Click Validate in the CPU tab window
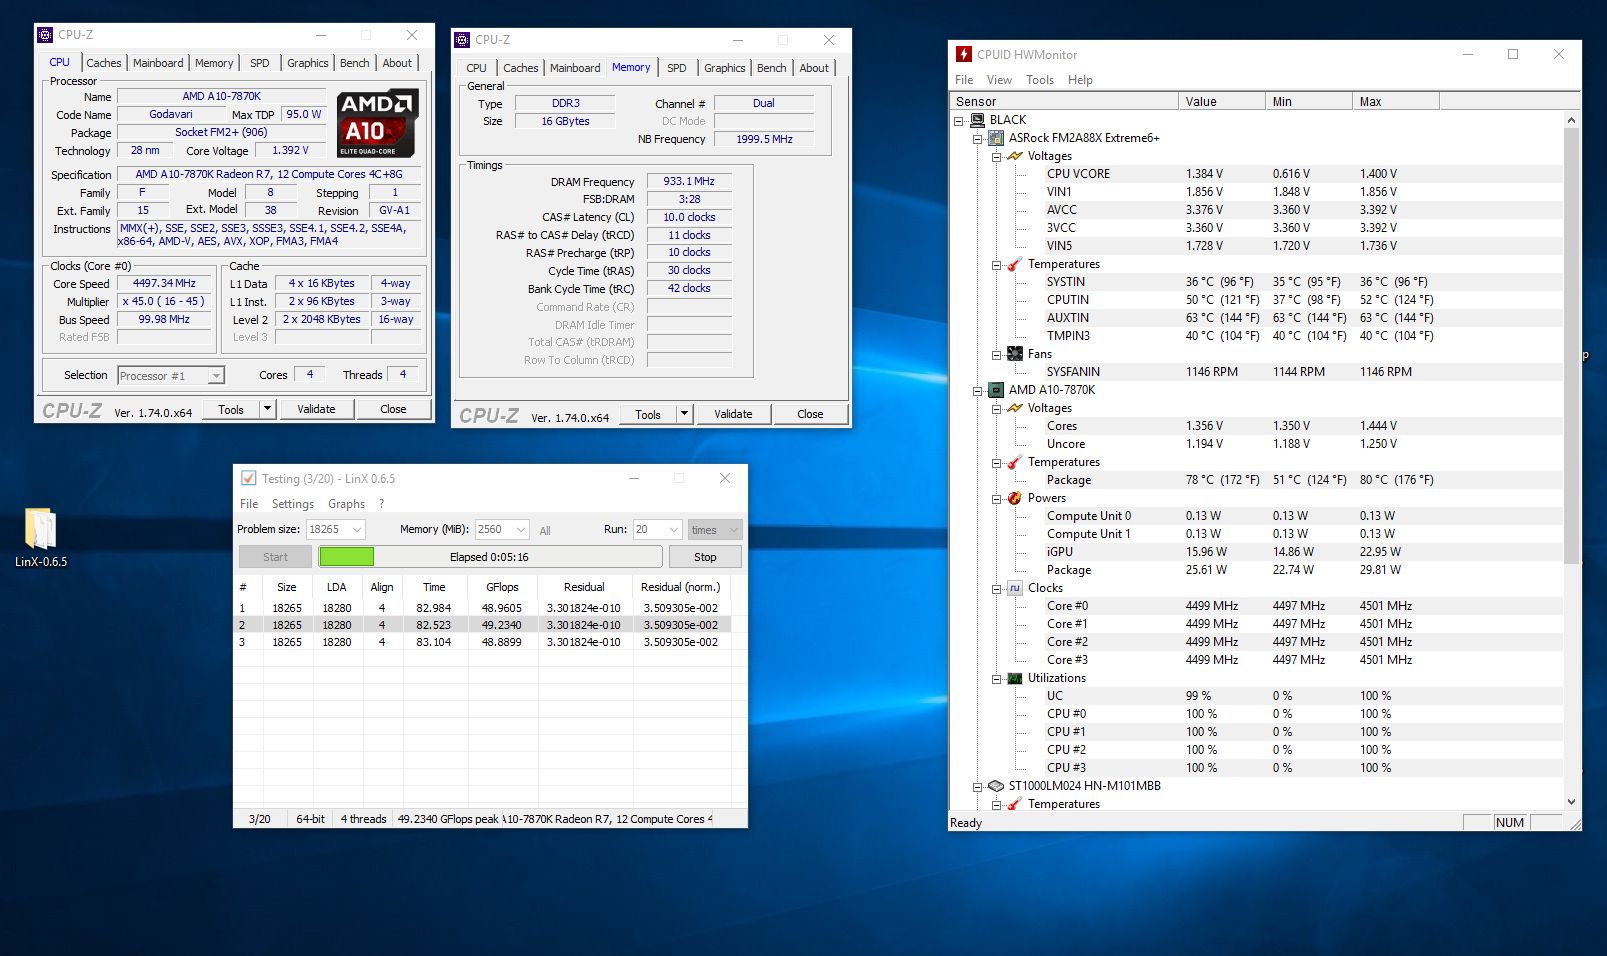The image size is (1607, 956). click(x=316, y=409)
